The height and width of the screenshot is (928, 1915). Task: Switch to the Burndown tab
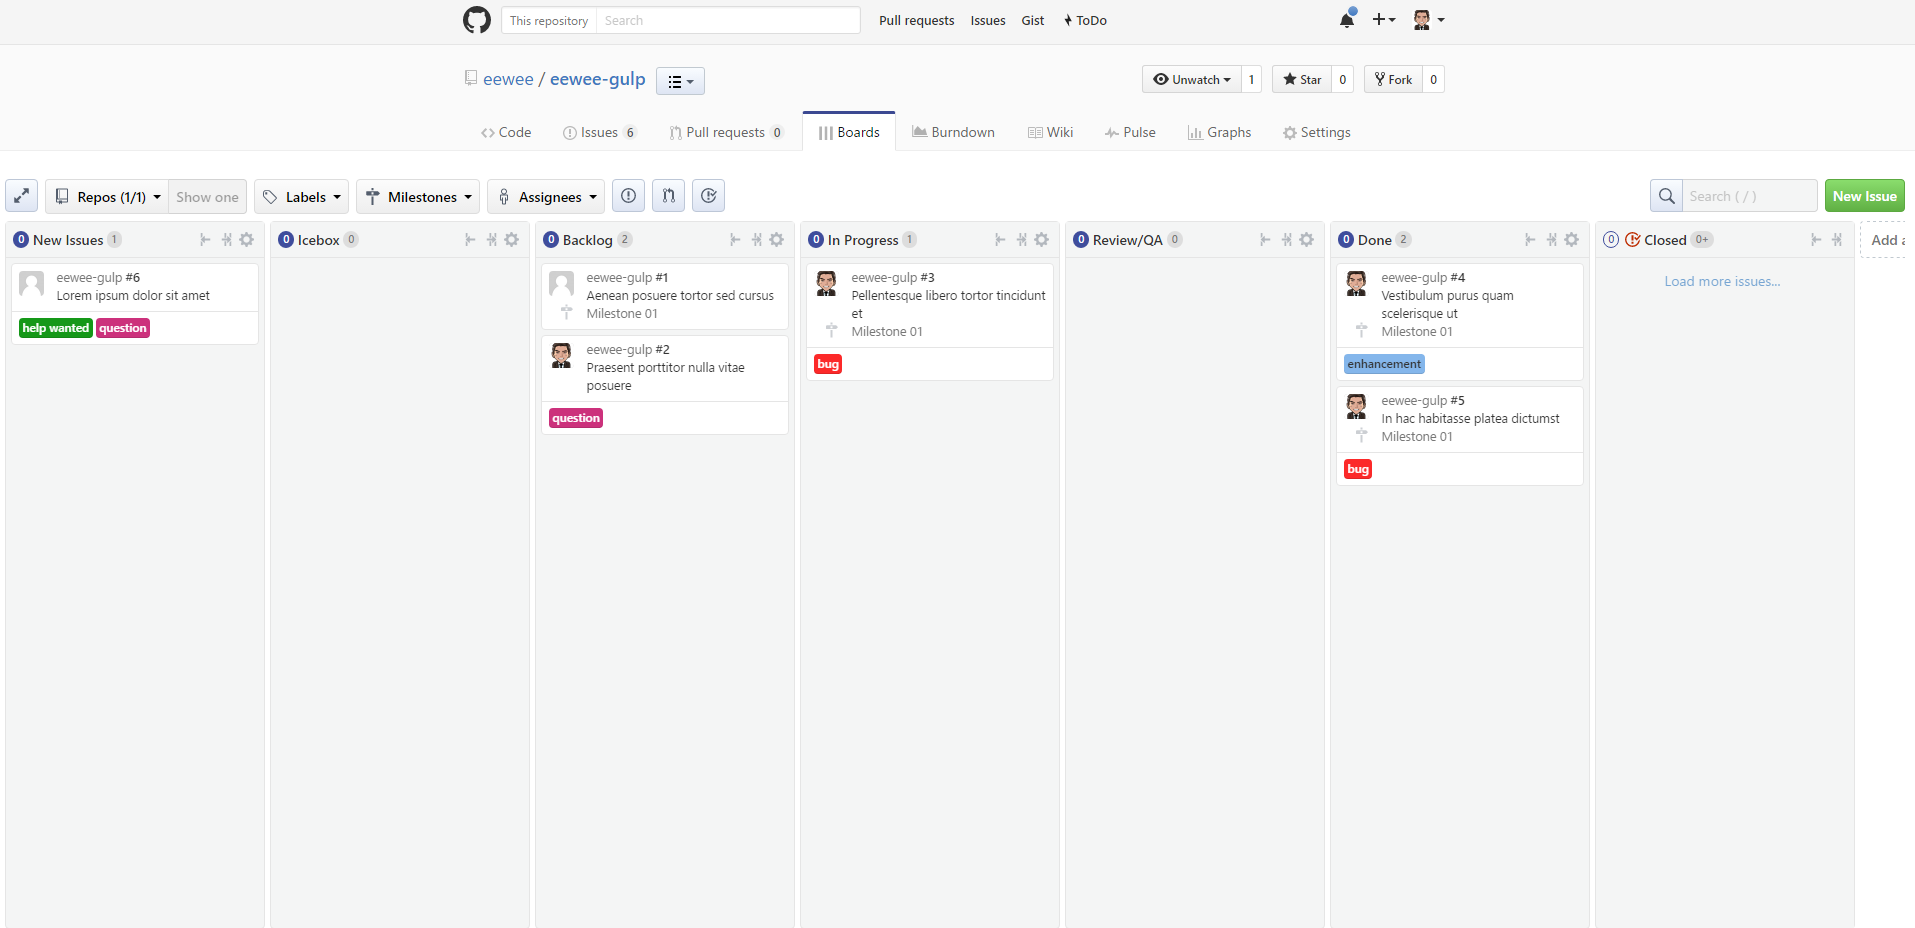pyautogui.click(x=952, y=131)
